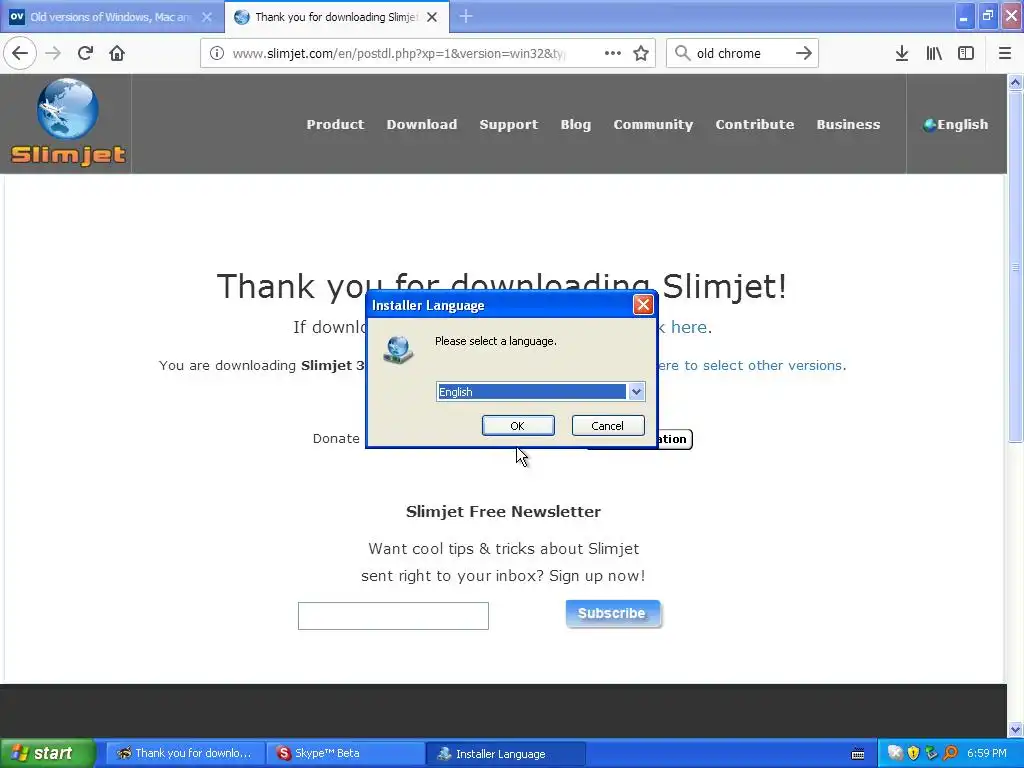Click the yellow security shield tray icon

(x=913, y=753)
